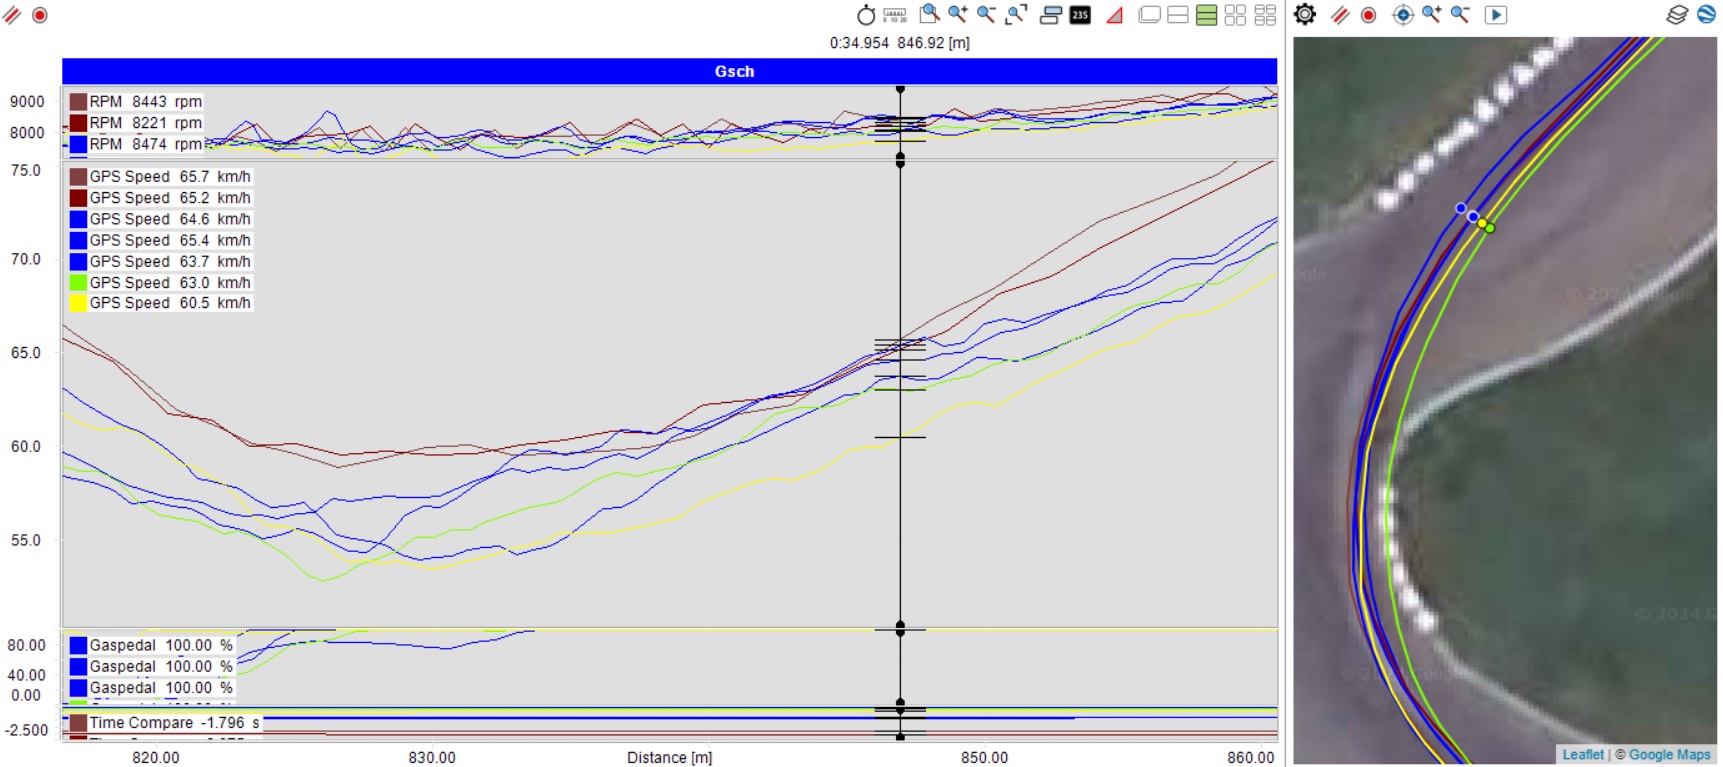Zoom in on the chart

[x=958, y=14]
